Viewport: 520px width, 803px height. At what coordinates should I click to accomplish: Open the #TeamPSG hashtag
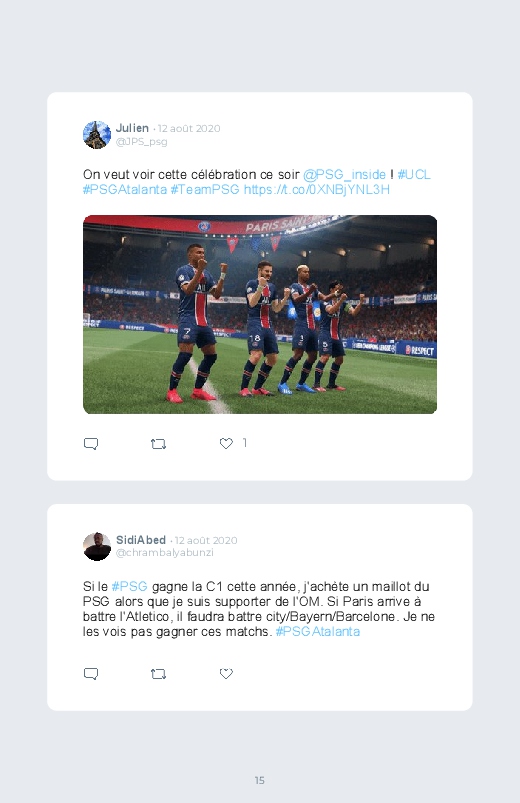coord(205,189)
